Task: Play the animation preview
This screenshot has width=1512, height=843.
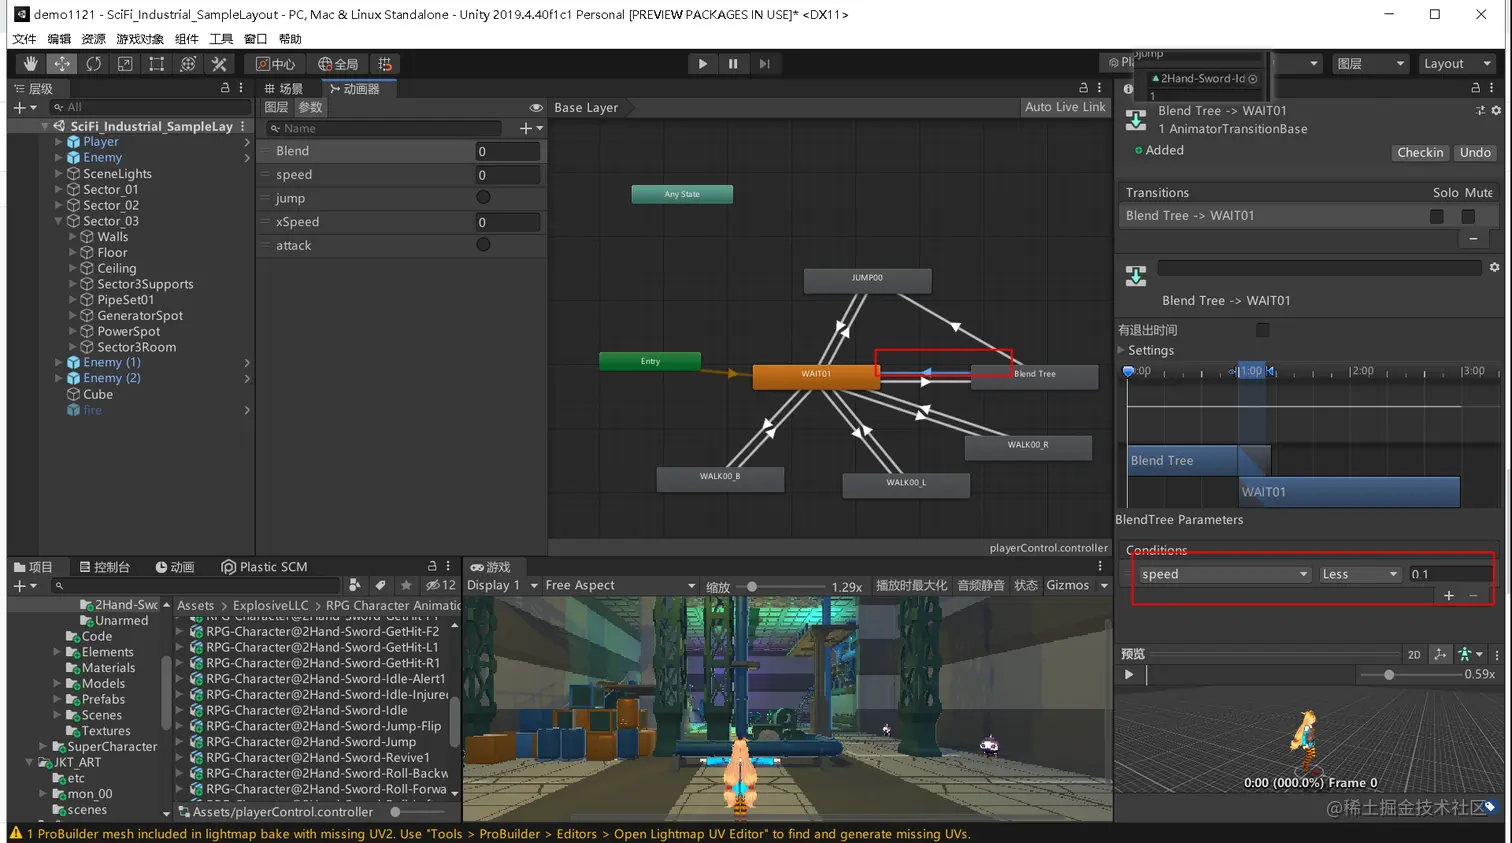Action: pos(1129,675)
